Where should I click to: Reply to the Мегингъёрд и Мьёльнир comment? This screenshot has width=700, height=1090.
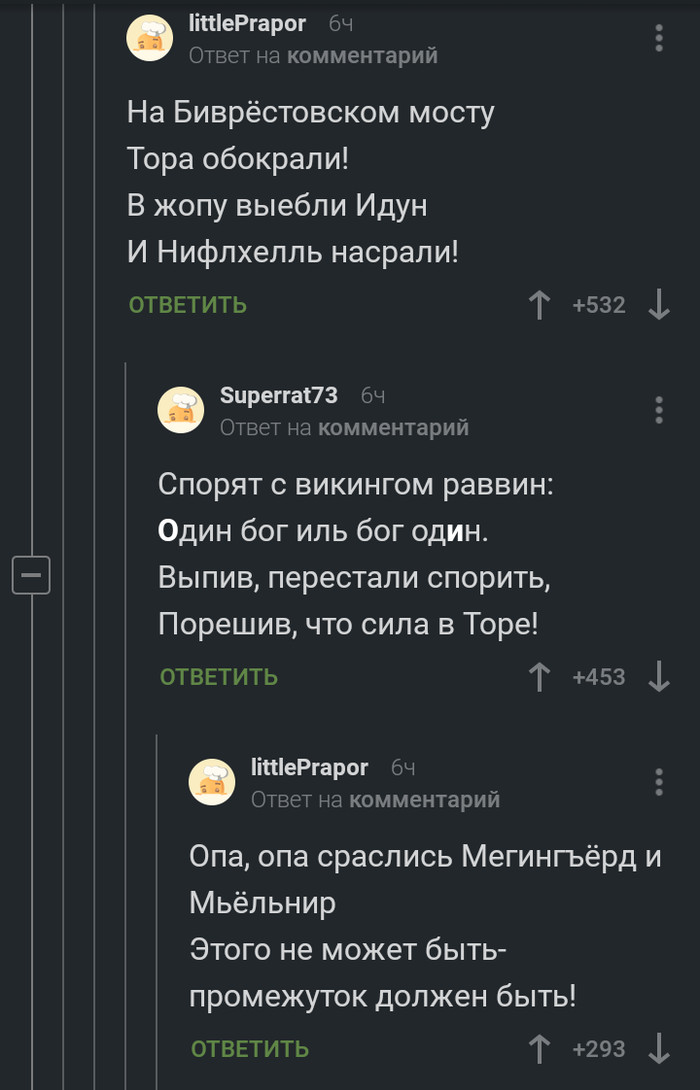[x=250, y=1049]
